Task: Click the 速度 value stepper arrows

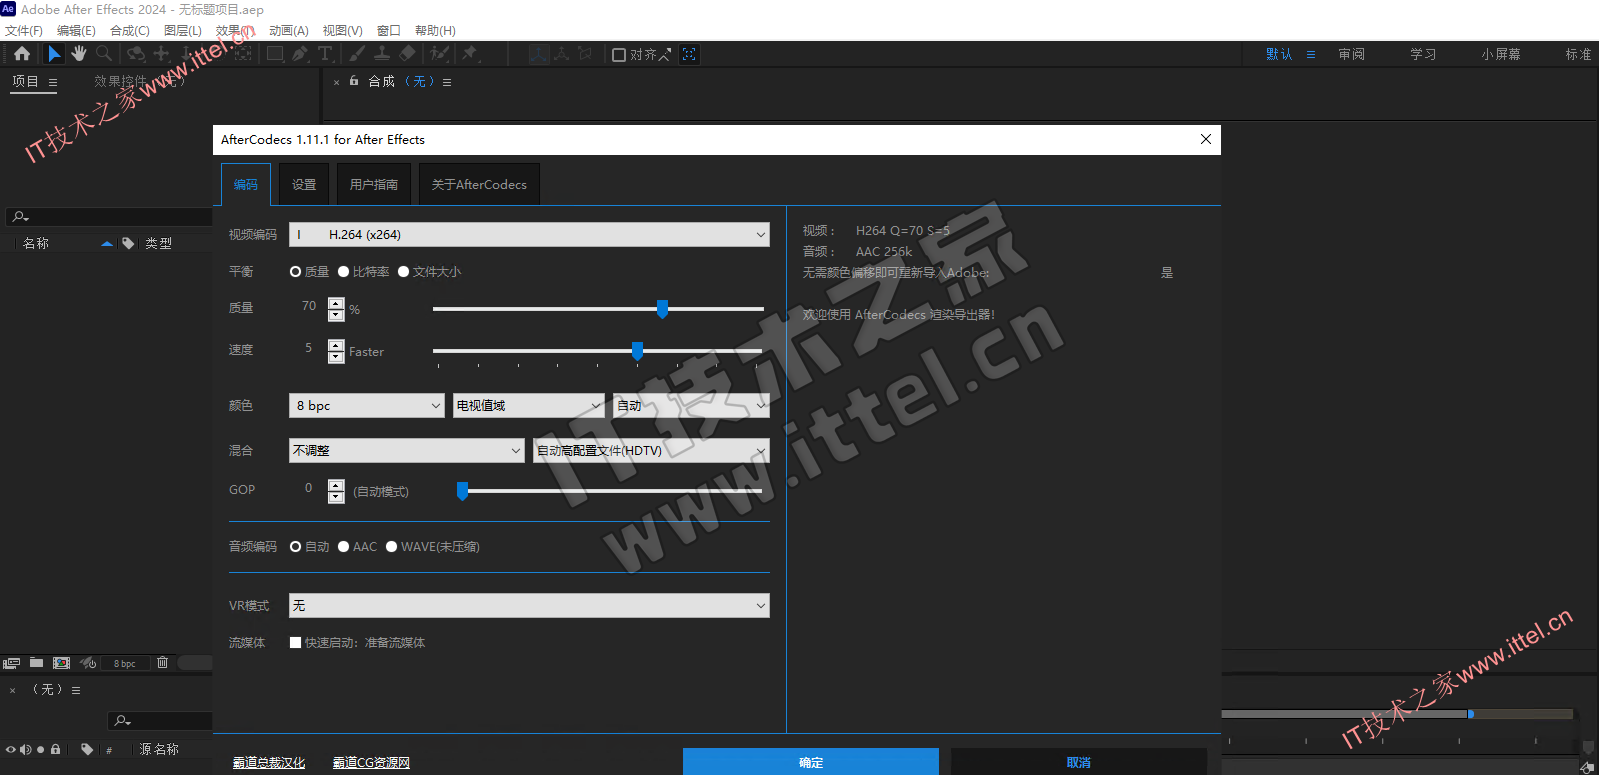Action: coord(336,351)
